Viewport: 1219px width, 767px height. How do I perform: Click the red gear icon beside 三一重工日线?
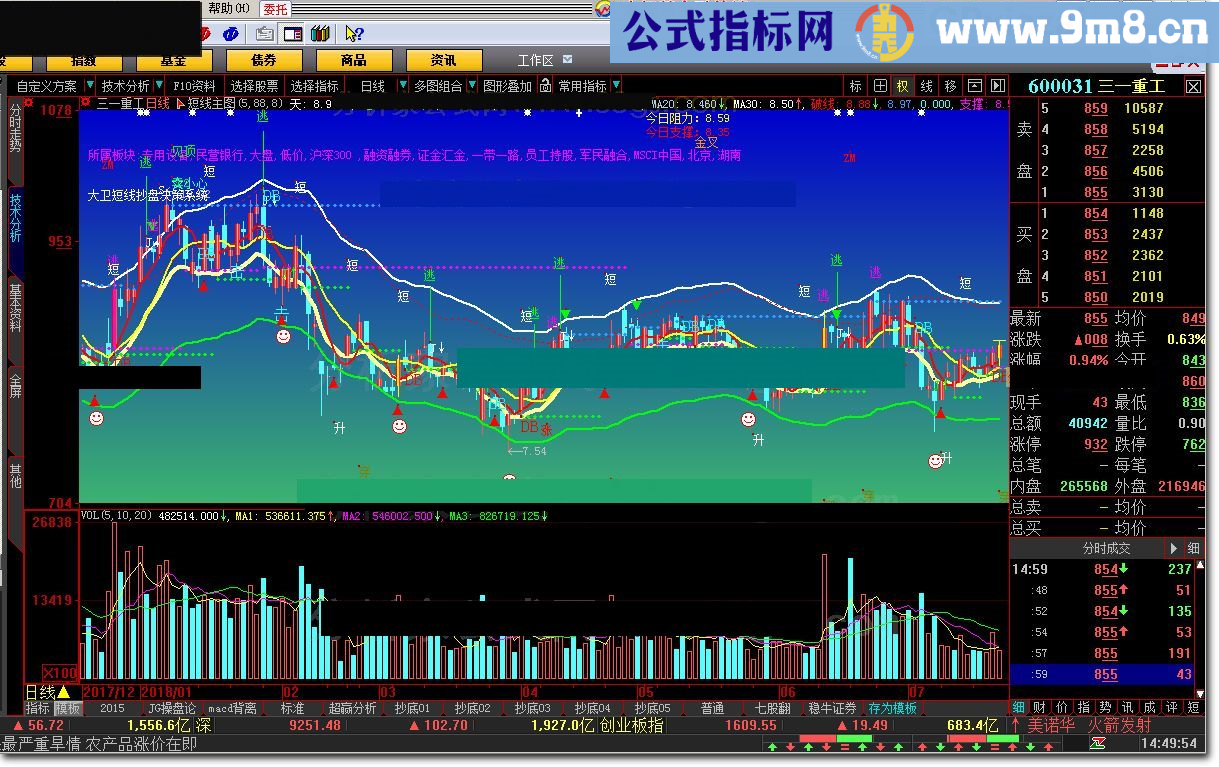point(86,101)
